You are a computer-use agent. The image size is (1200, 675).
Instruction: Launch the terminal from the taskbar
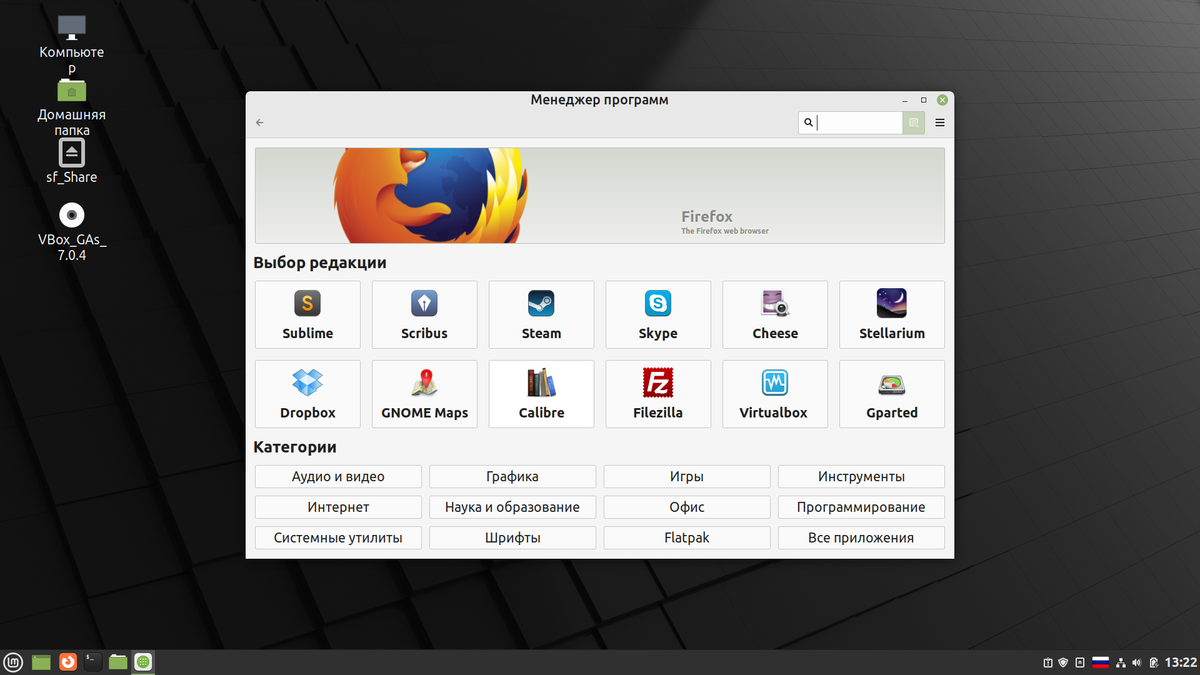(92, 661)
